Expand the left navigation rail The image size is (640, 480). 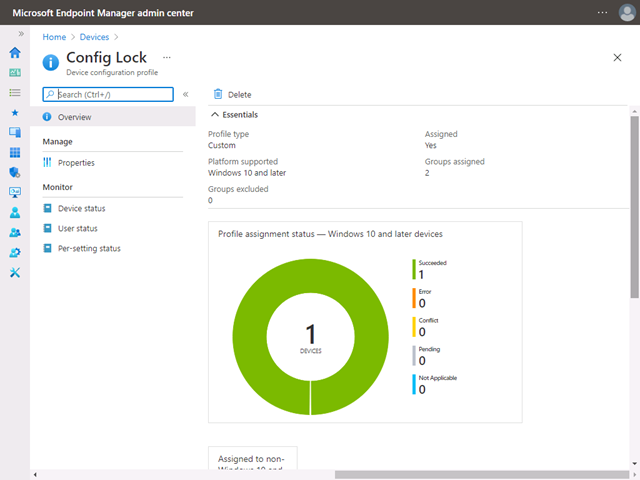click(21, 34)
